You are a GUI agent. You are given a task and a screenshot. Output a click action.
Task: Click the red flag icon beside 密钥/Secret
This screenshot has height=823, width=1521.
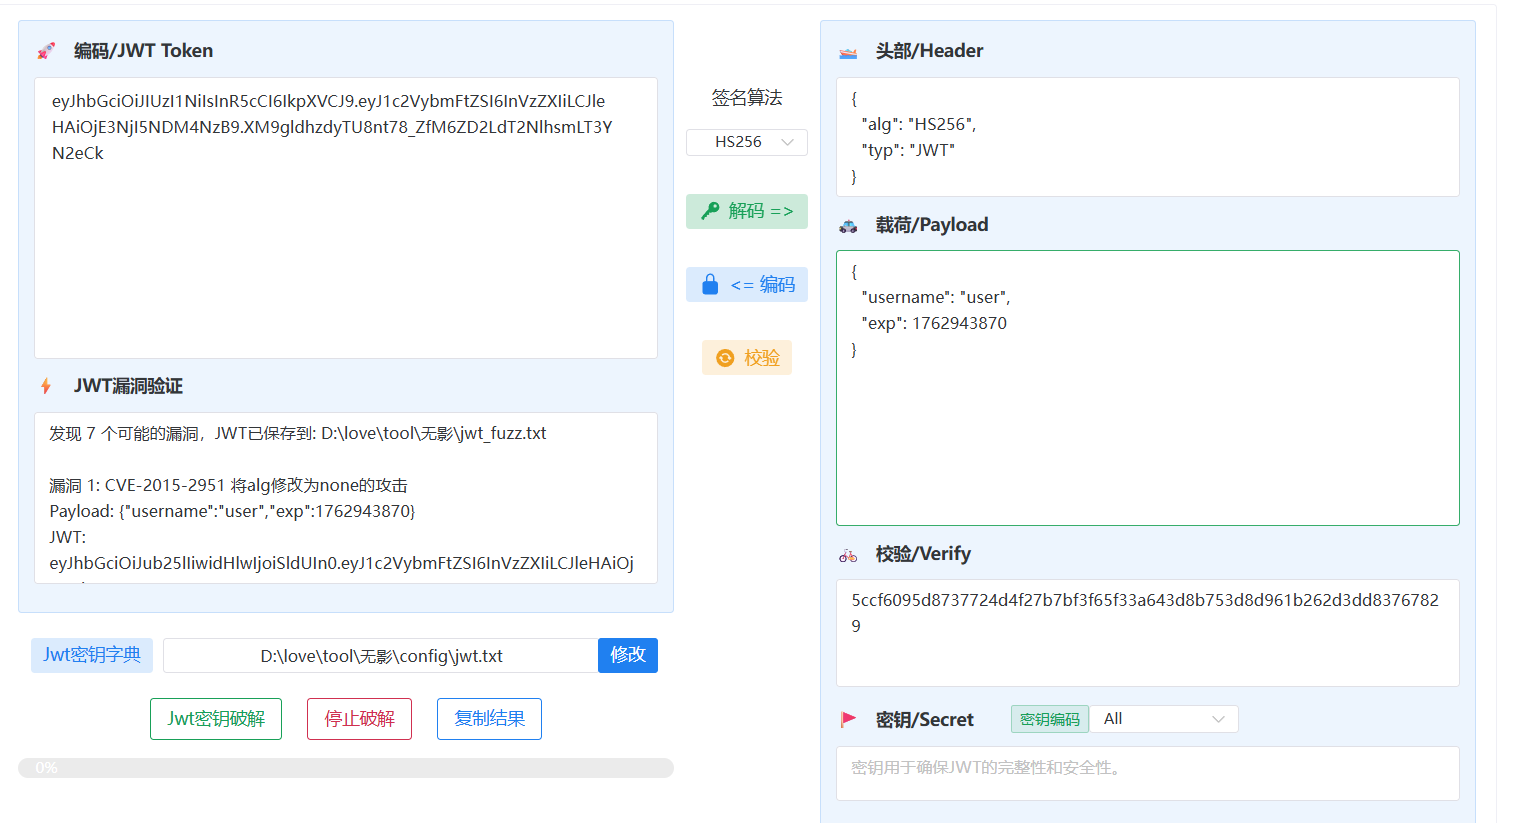click(848, 719)
